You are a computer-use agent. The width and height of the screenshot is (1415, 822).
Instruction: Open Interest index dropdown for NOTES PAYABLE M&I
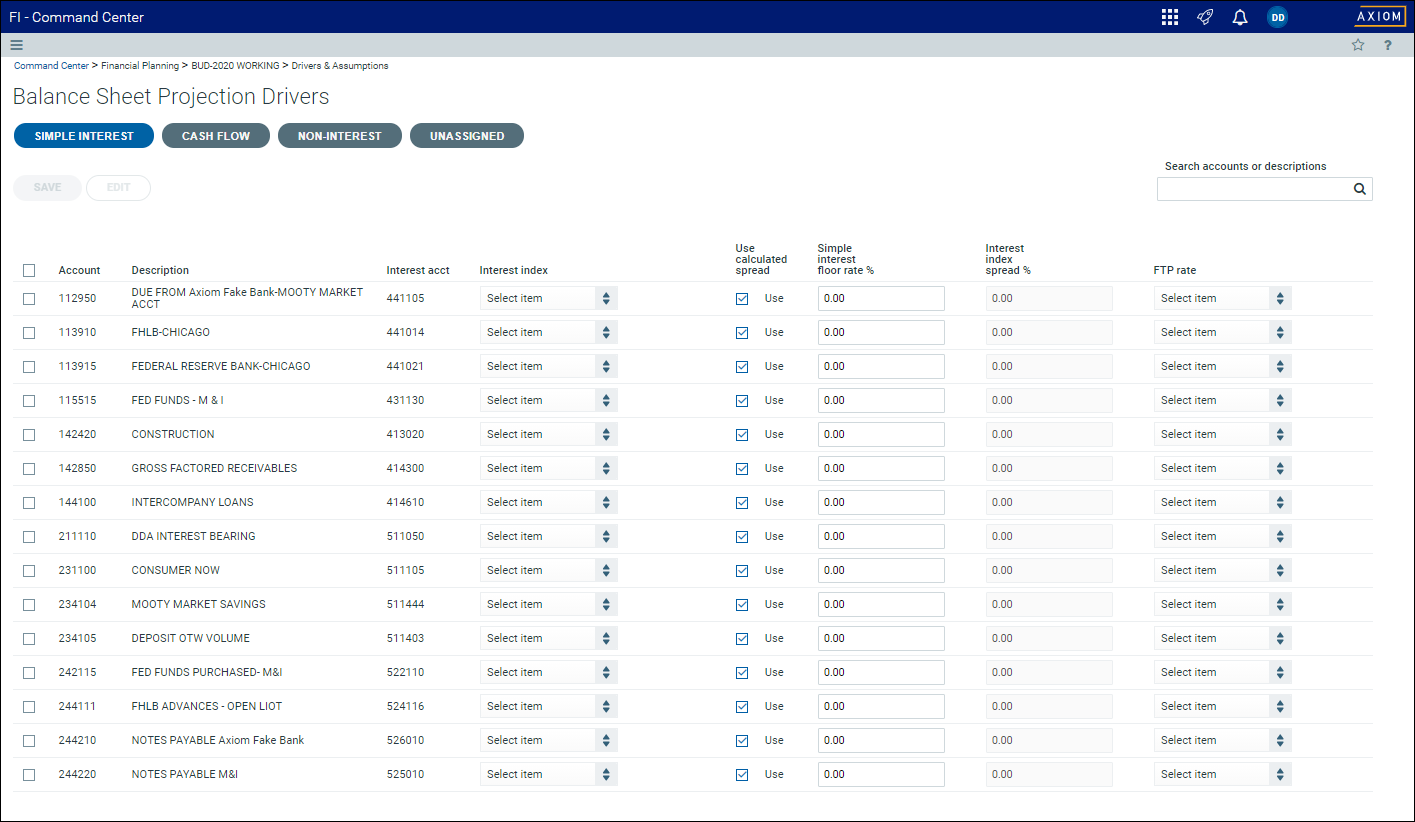click(x=549, y=774)
